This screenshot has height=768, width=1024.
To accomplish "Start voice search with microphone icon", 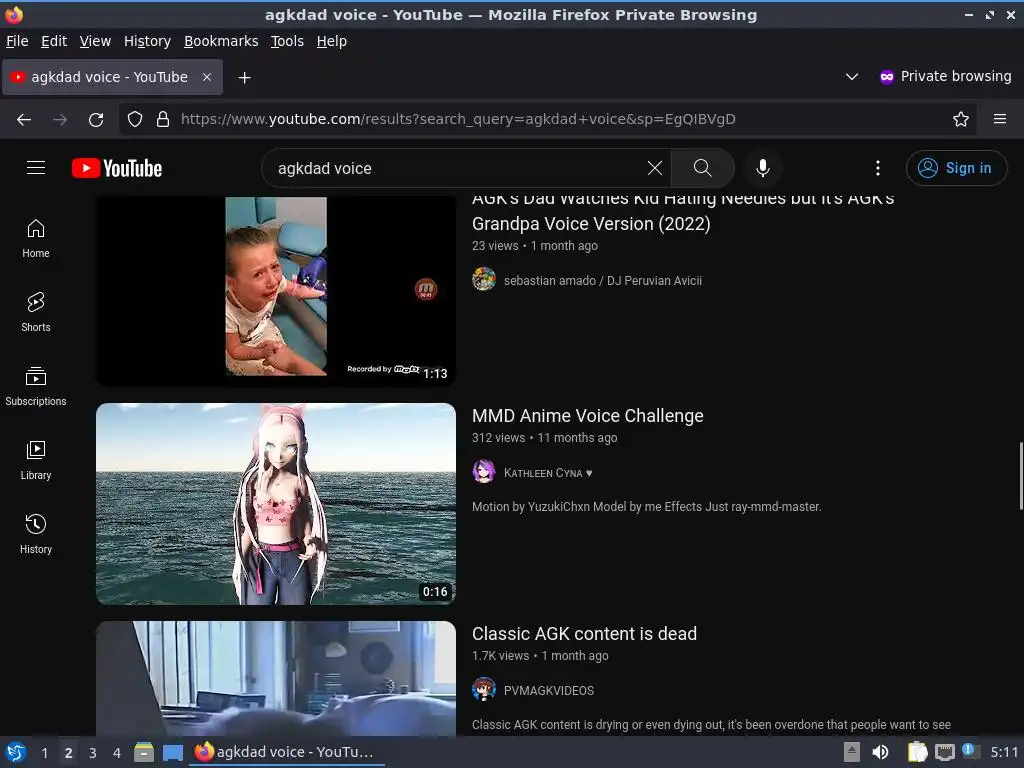I will click(762, 168).
